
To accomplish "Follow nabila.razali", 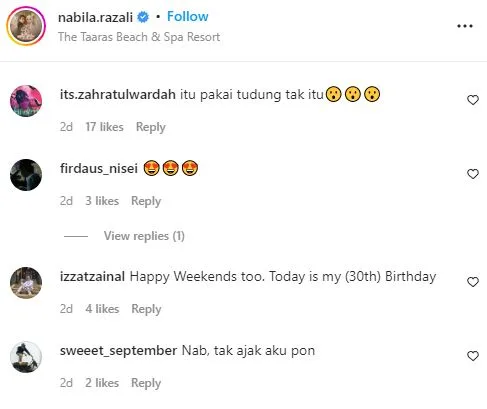I will pyautogui.click(x=188, y=16).
